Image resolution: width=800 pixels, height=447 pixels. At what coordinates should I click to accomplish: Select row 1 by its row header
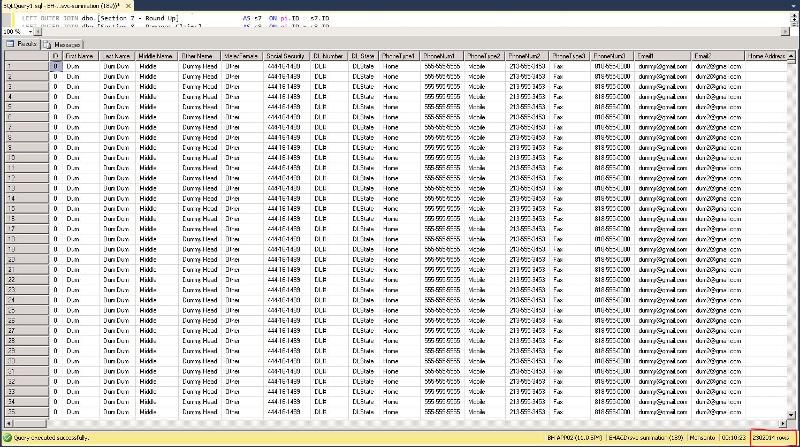click(x=27, y=66)
